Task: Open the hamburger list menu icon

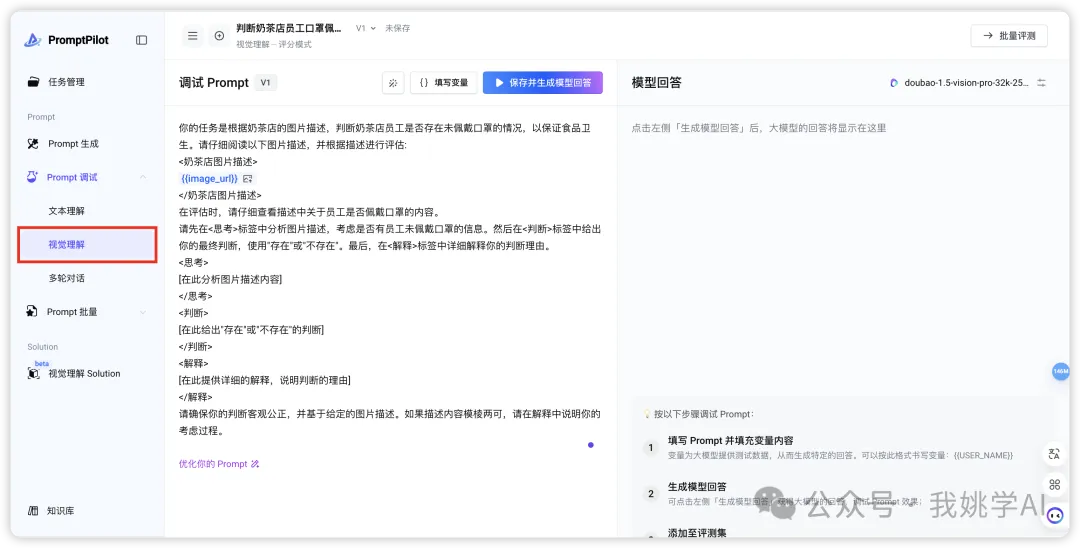Action: (x=193, y=36)
